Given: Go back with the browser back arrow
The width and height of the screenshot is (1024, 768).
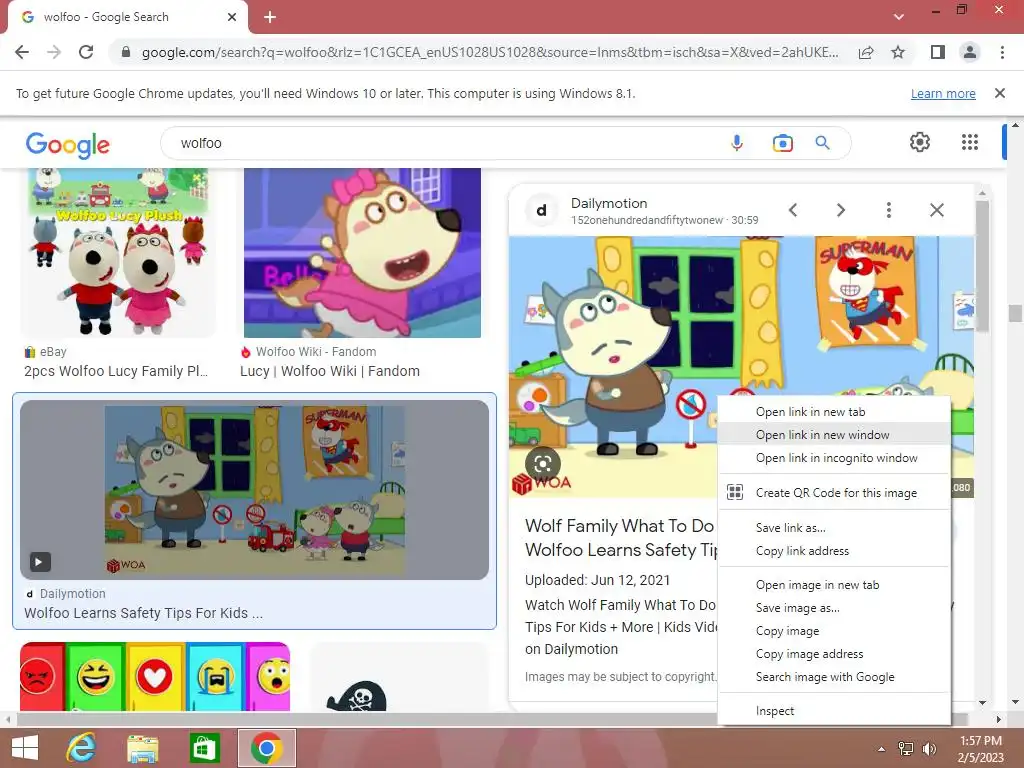Looking at the screenshot, I should (x=22, y=52).
